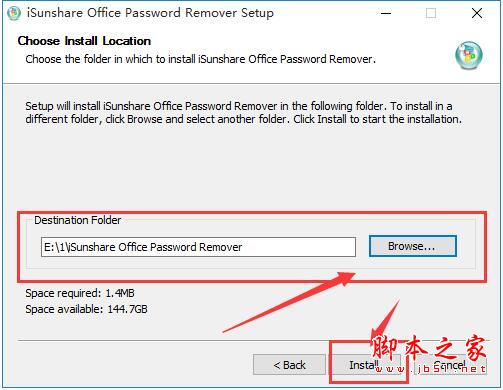Click the Space available: 144.7GB text

(86, 309)
